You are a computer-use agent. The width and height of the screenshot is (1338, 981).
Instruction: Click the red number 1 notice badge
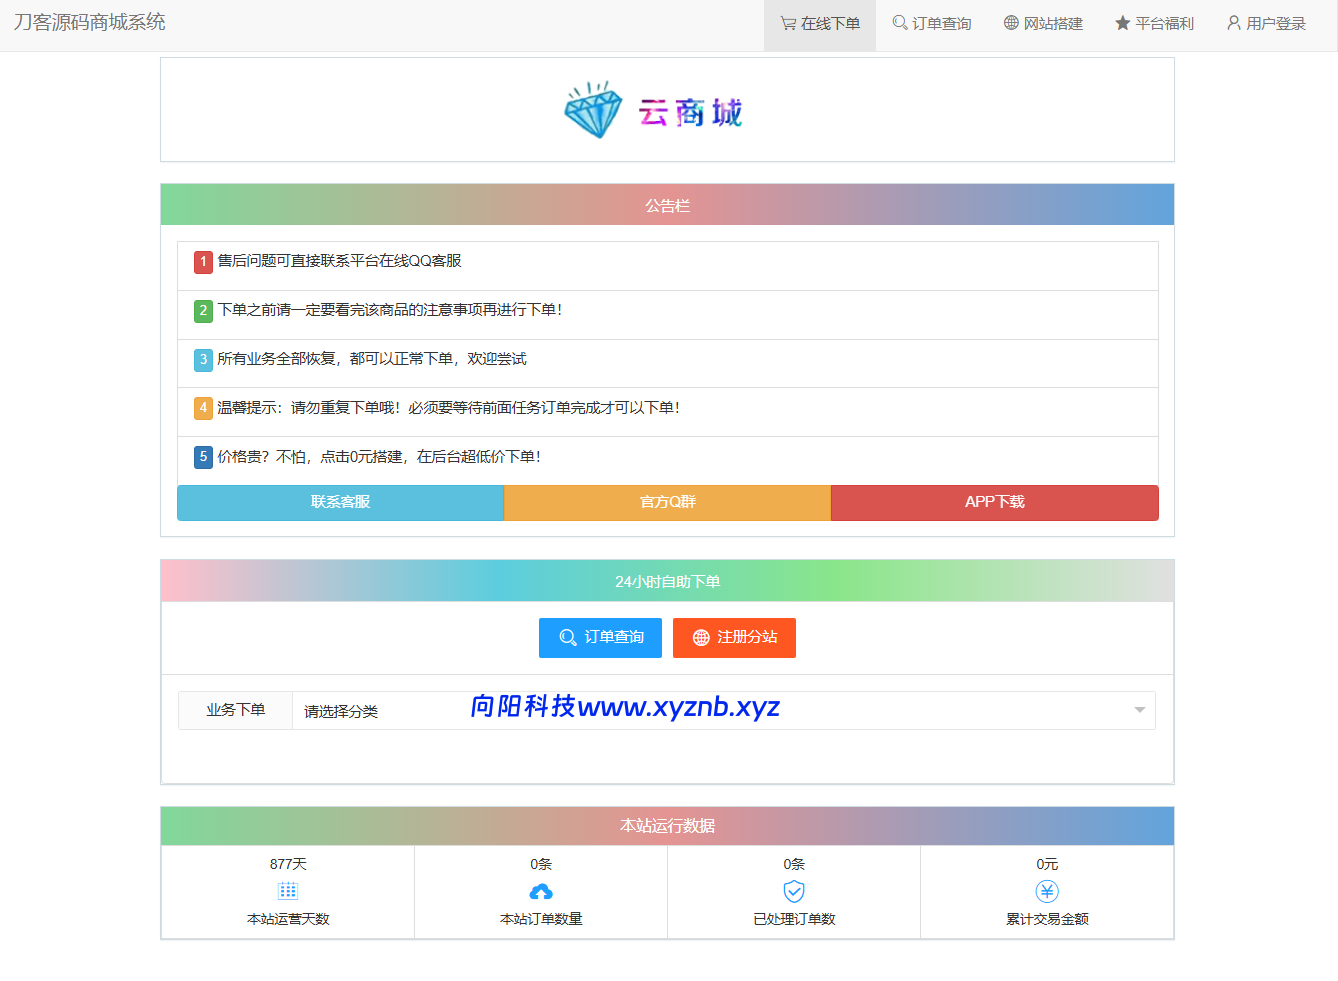(x=203, y=262)
